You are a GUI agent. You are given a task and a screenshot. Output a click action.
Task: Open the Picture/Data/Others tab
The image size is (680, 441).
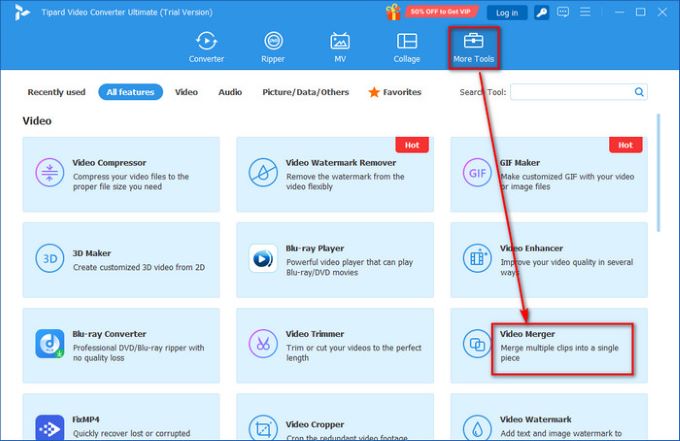(305, 92)
